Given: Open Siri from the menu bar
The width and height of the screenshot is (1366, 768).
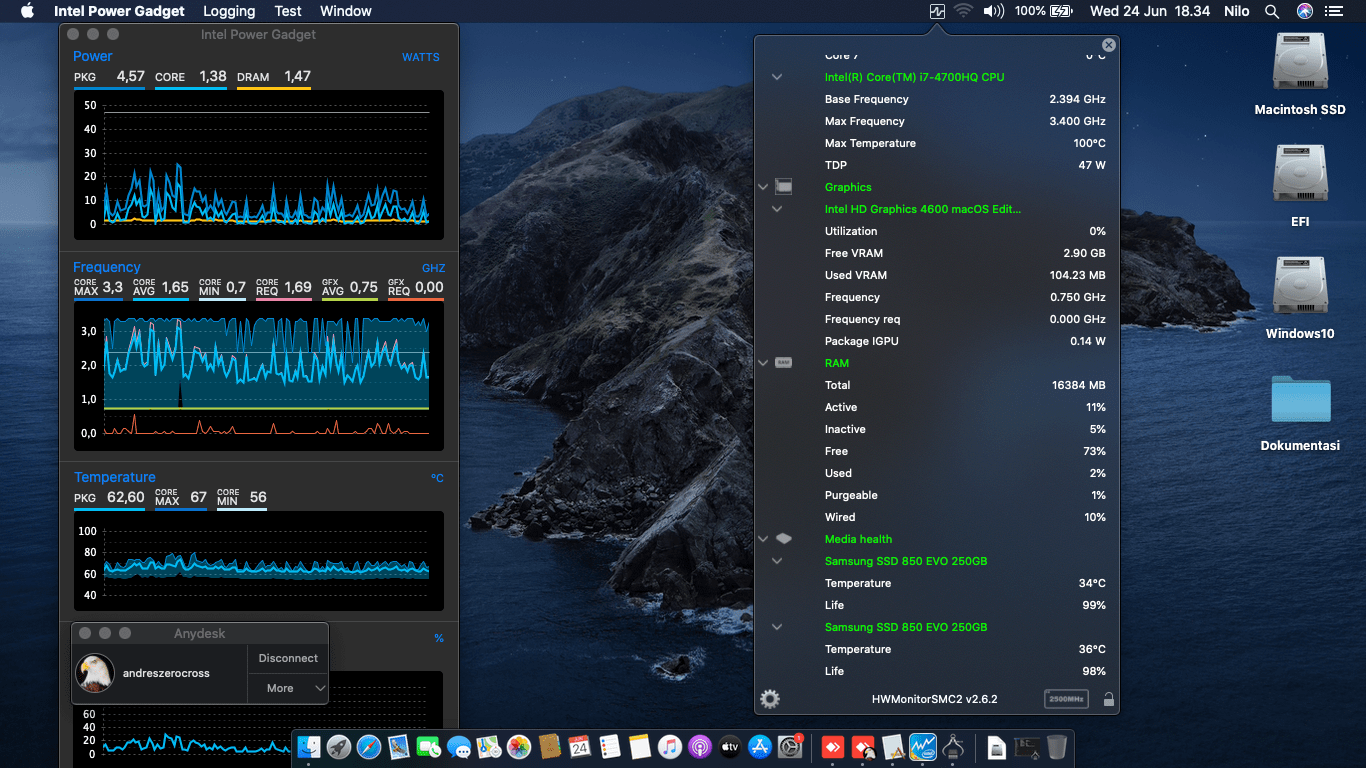Looking at the screenshot, I should click(1304, 11).
